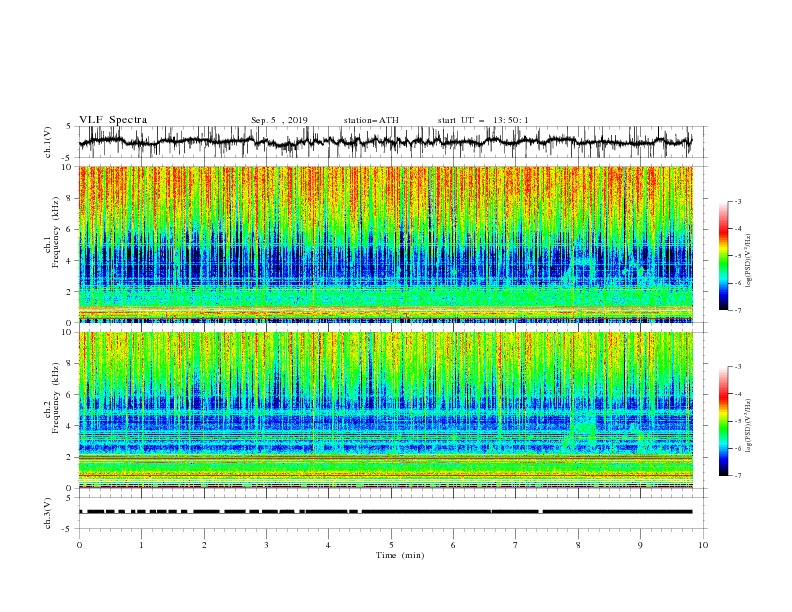
Task: Click time axis tick label "7"
Action: point(515,545)
